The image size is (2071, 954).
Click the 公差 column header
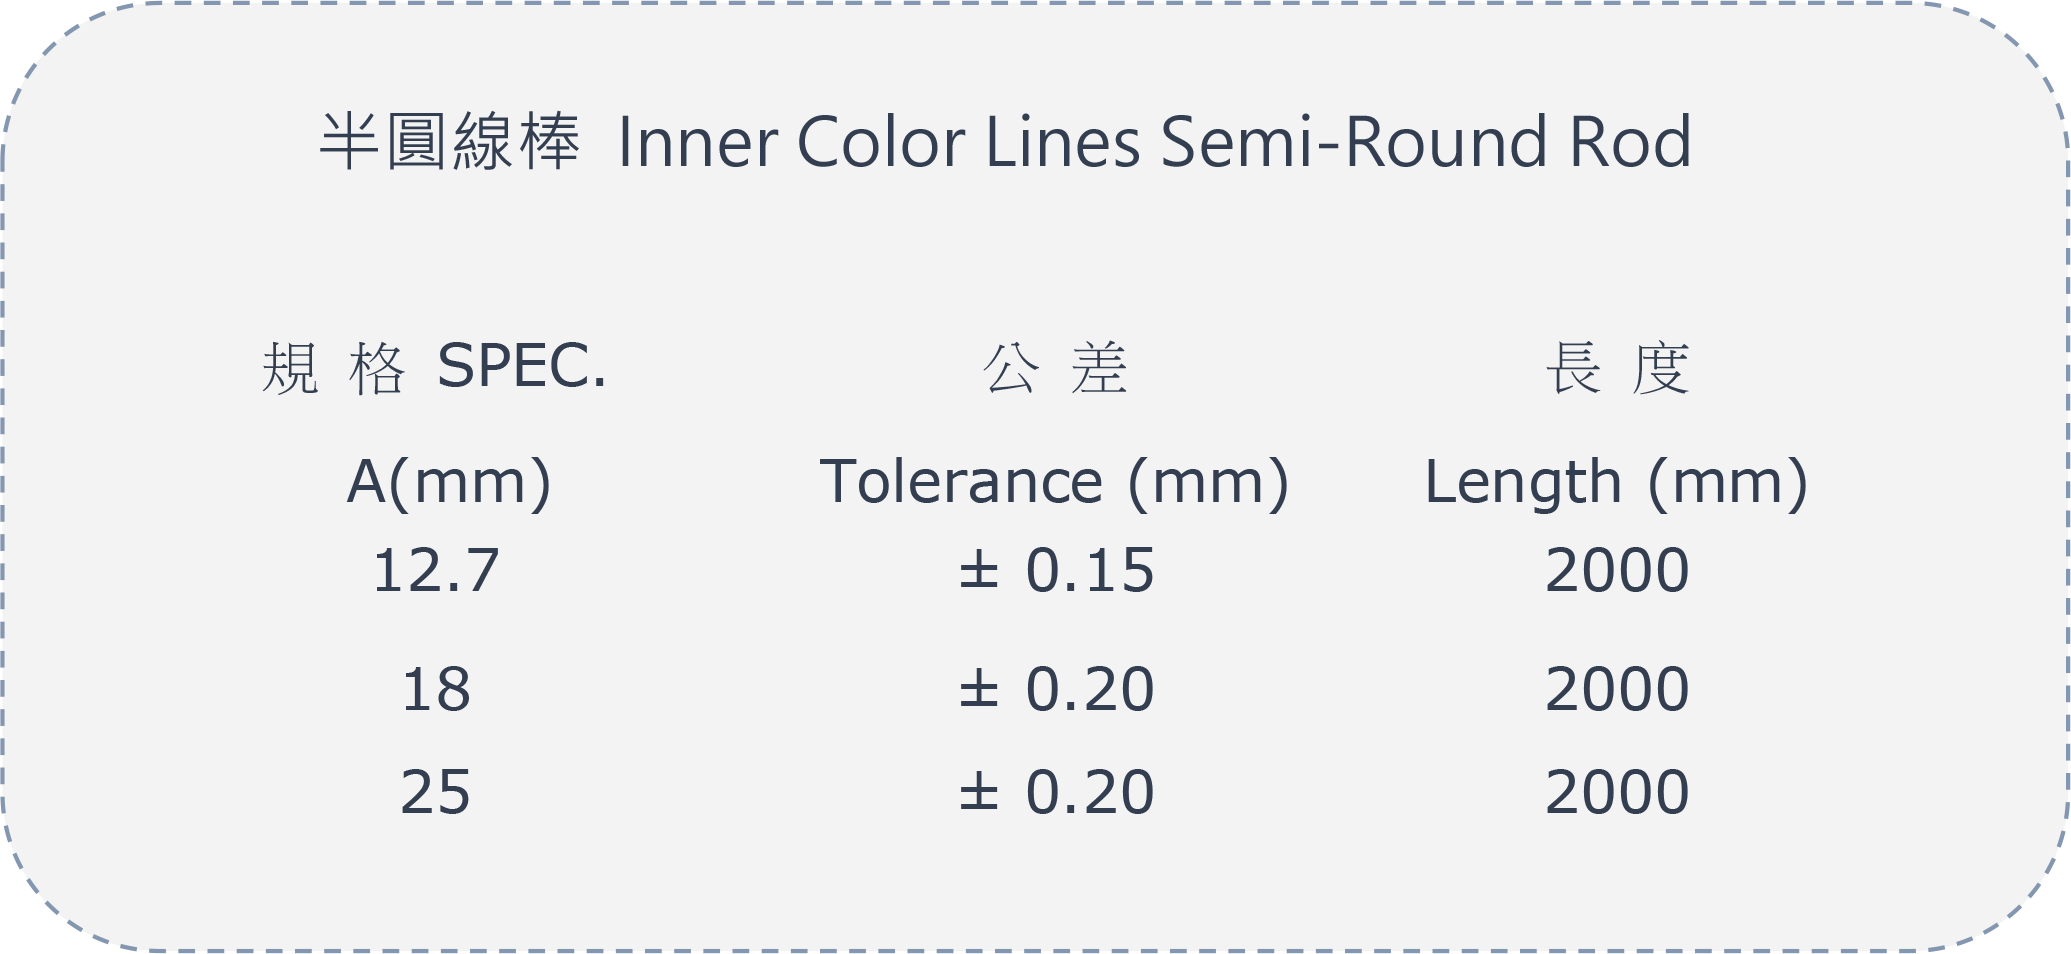point(1056,368)
